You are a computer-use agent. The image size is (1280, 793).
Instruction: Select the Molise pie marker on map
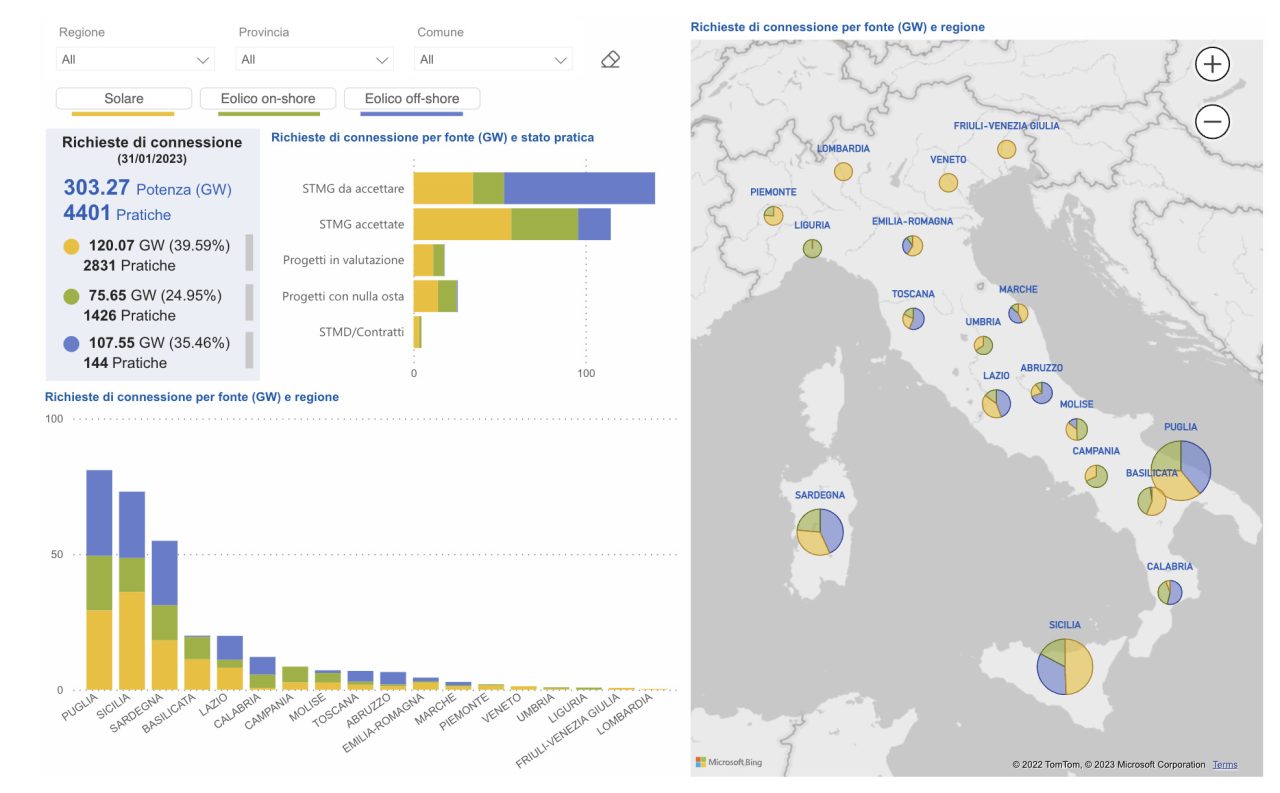click(x=1077, y=429)
